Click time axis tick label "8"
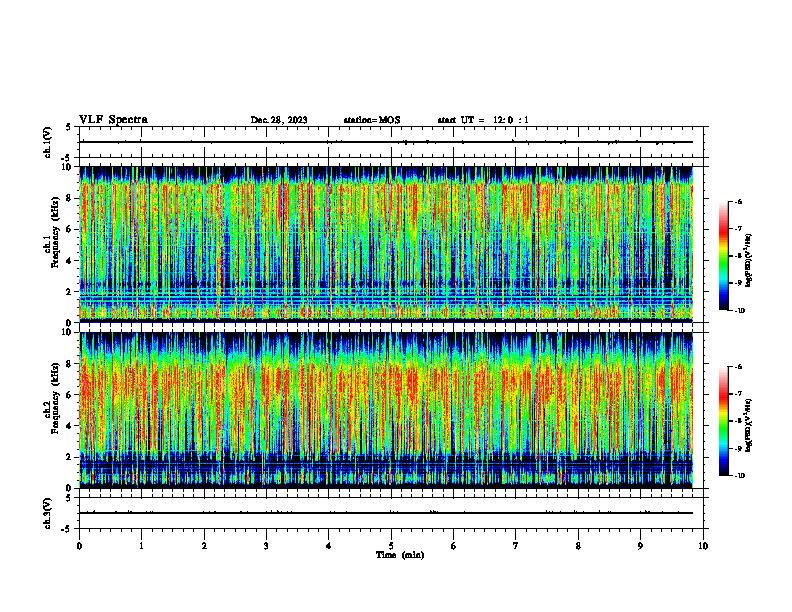The image size is (792, 612). (x=578, y=546)
